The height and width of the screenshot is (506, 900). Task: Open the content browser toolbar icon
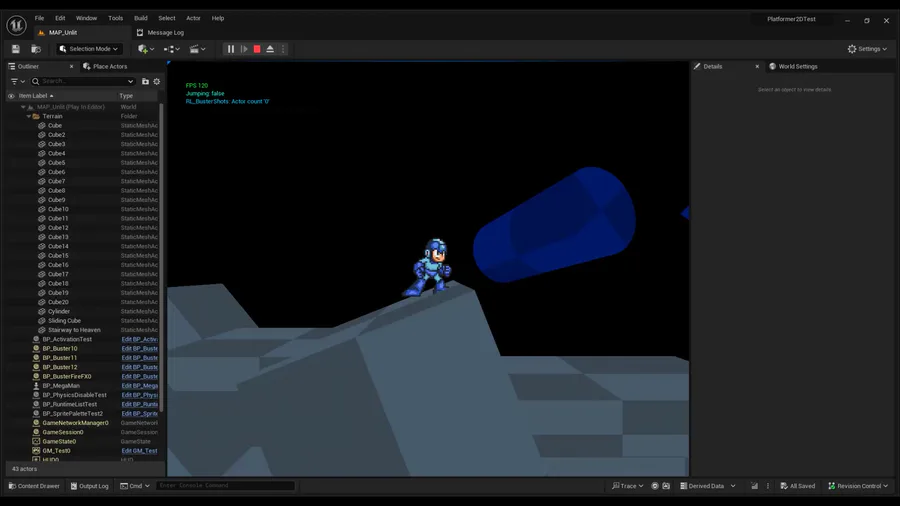[x=36, y=49]
